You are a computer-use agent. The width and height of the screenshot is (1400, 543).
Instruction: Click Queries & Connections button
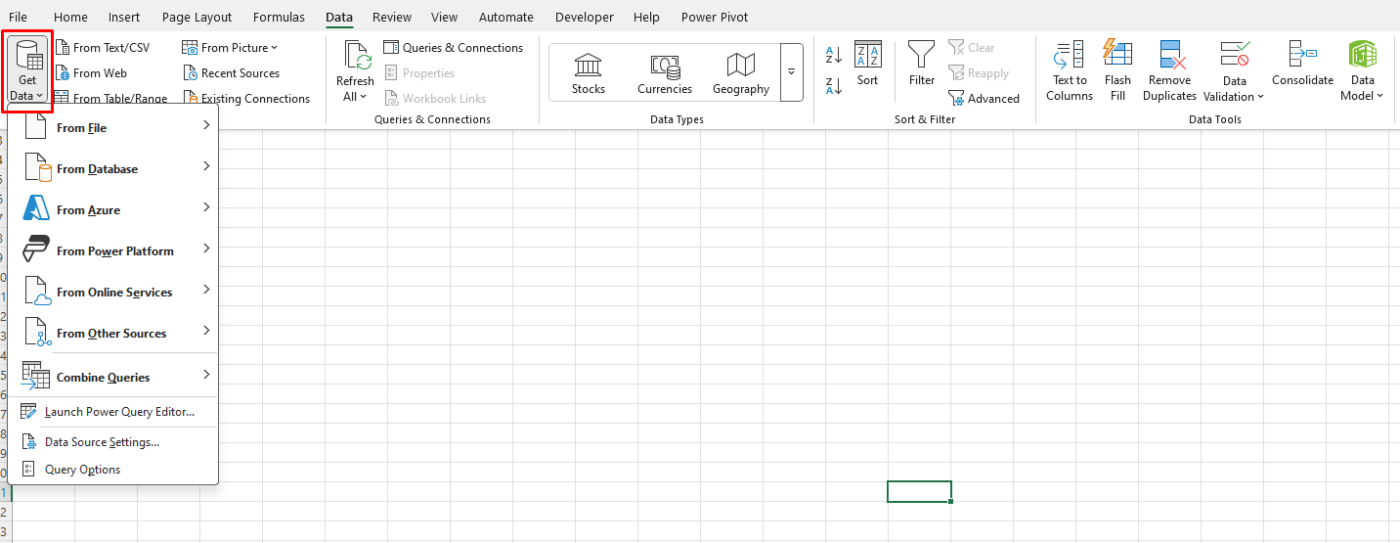coord(453,48)
